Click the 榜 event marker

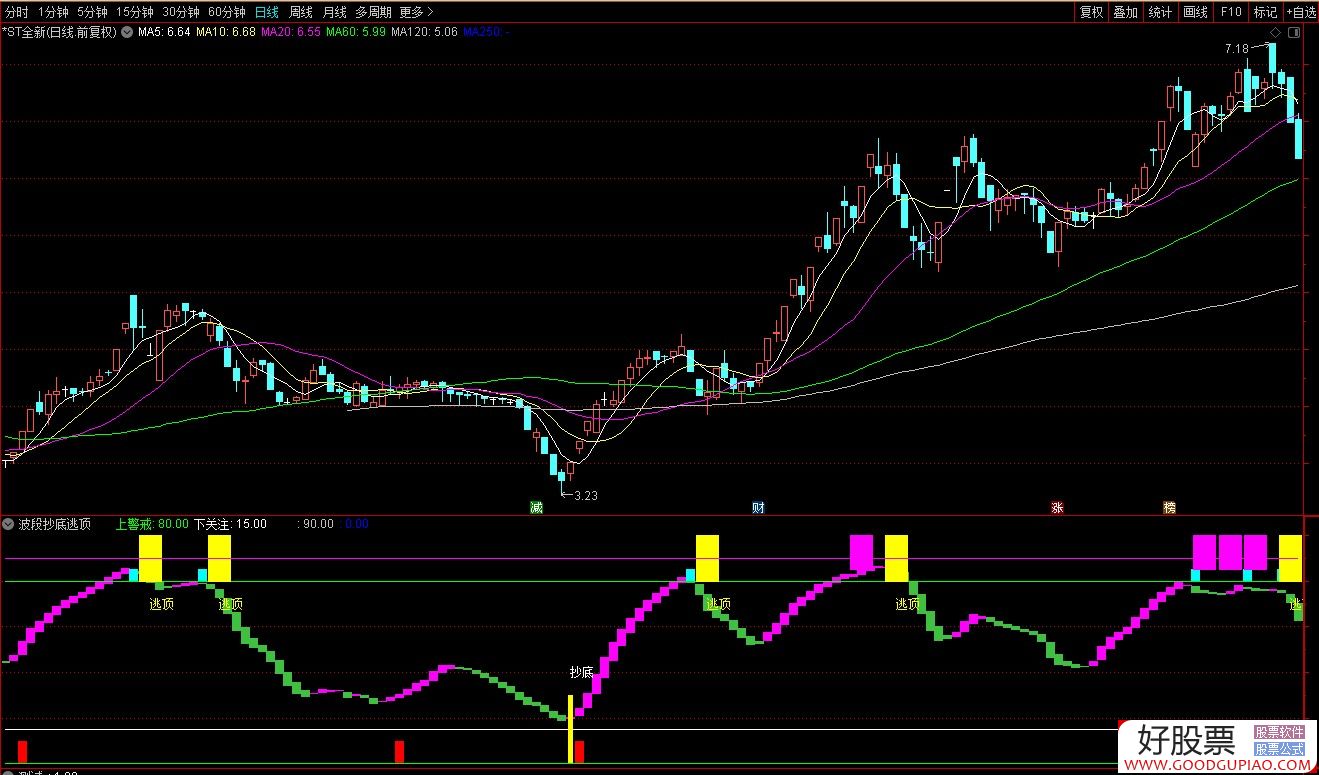click(1169, 507)
